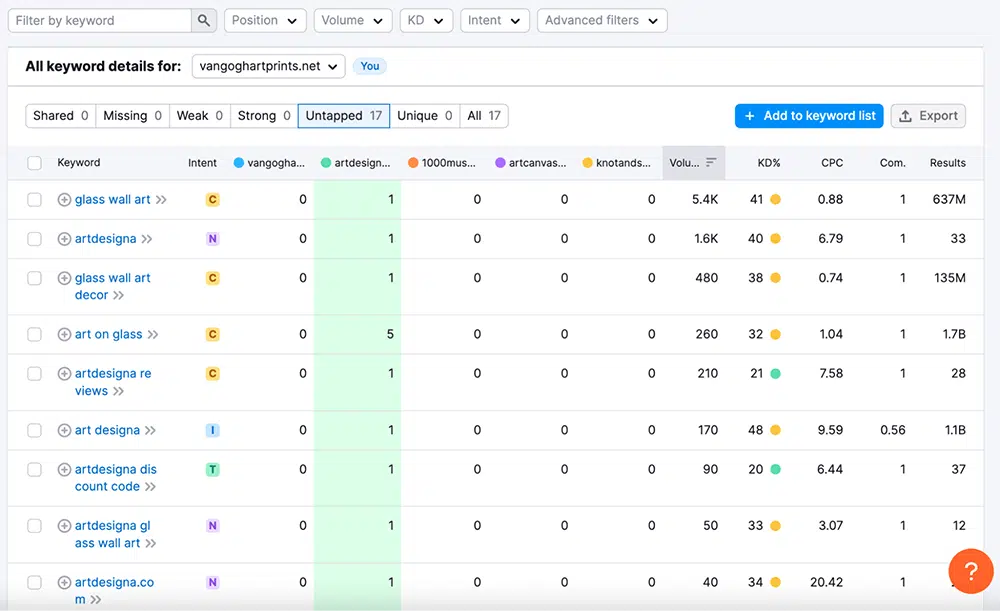Image resolution: width=1000 pixels, height=611 pixels.
Task: Click plus icon for 'artdesigna glass wall art'
Action: (64, 526)
